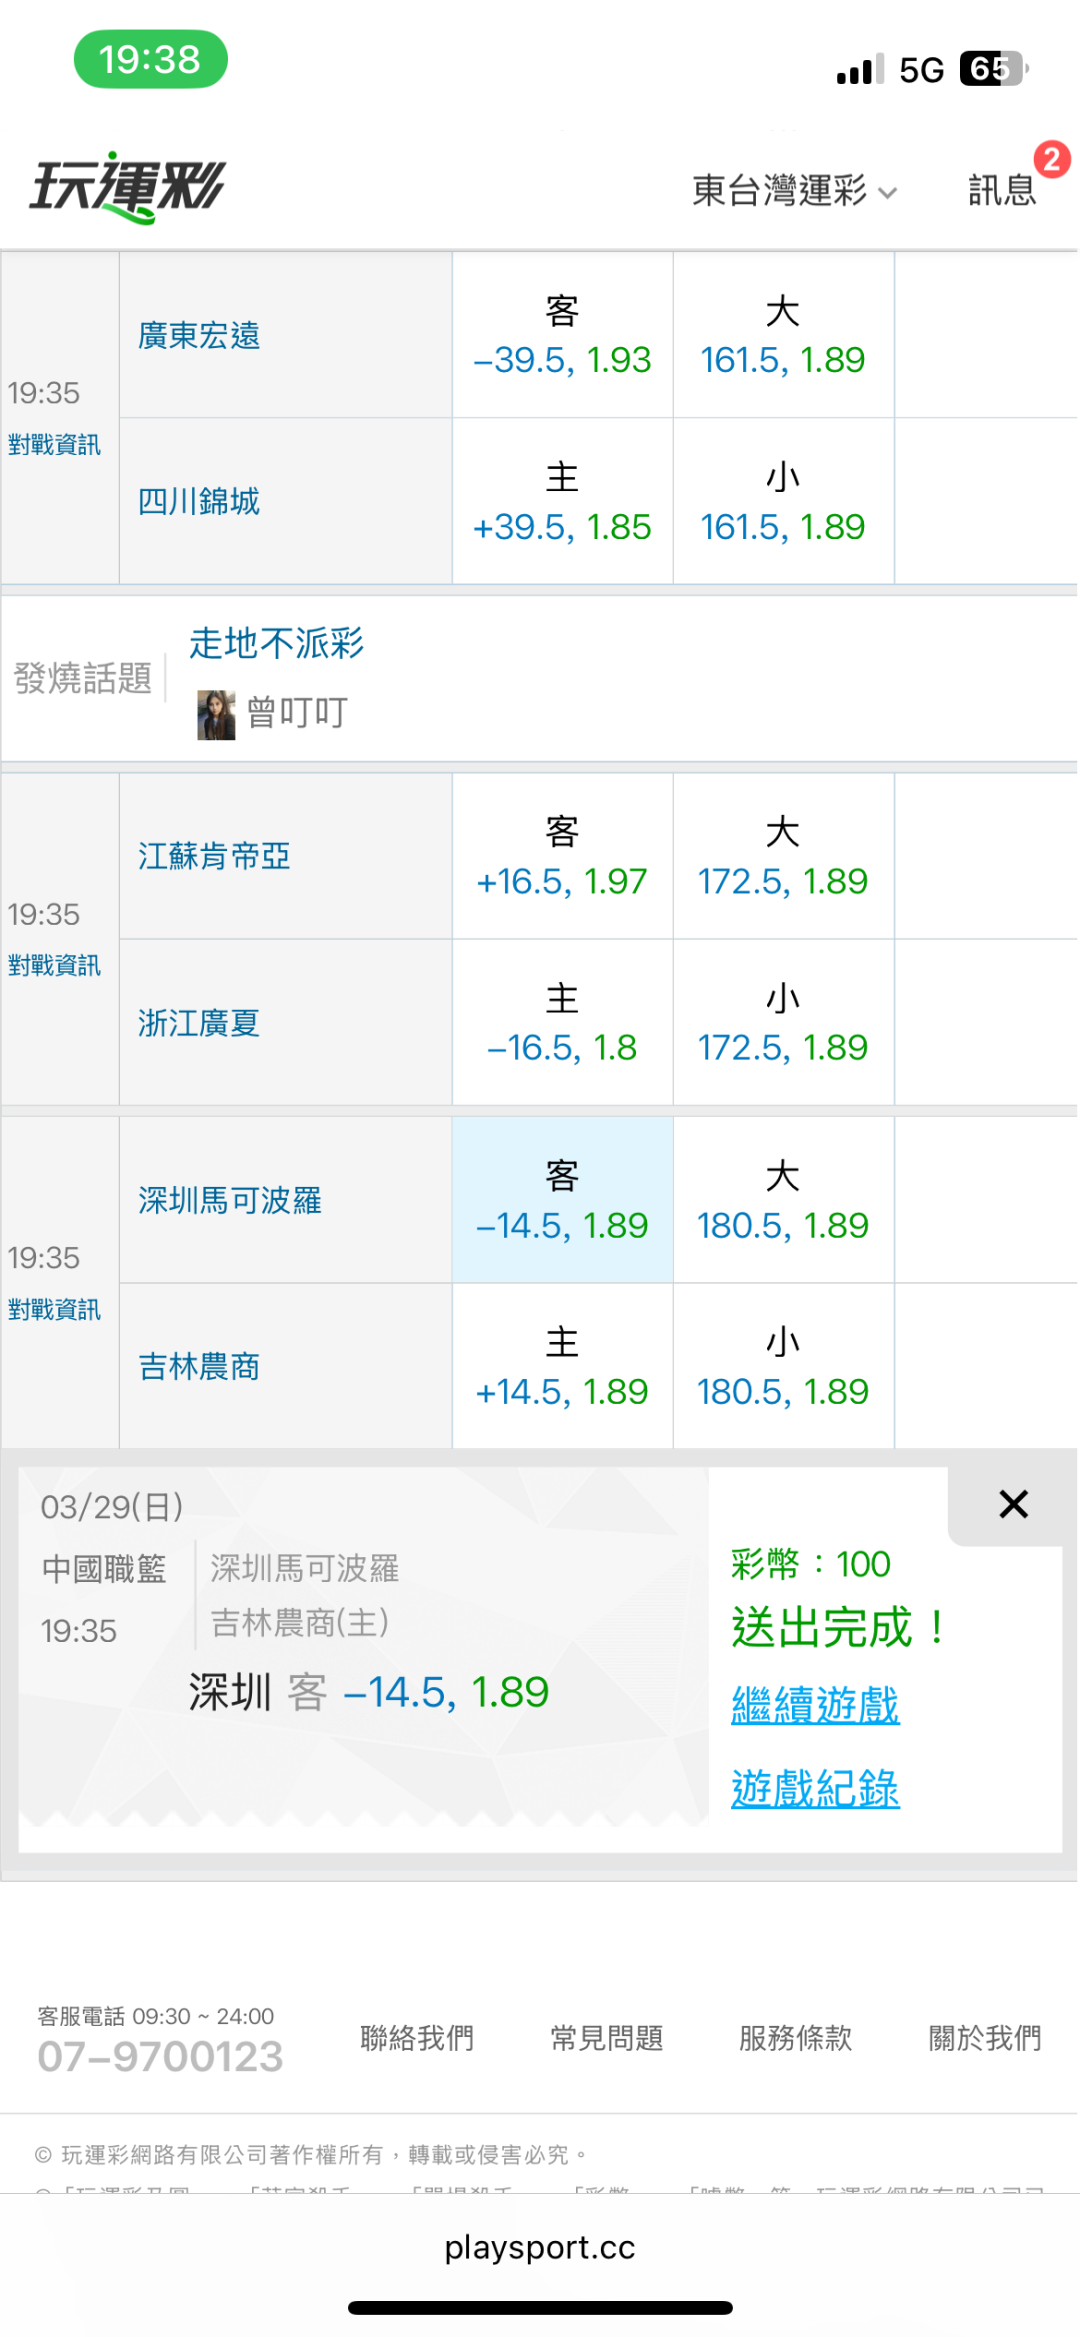The width and height of the screenshot is (1080, 2337).
Task: Open the 東台灣運彩 dropdown
Action: [793, 190]
